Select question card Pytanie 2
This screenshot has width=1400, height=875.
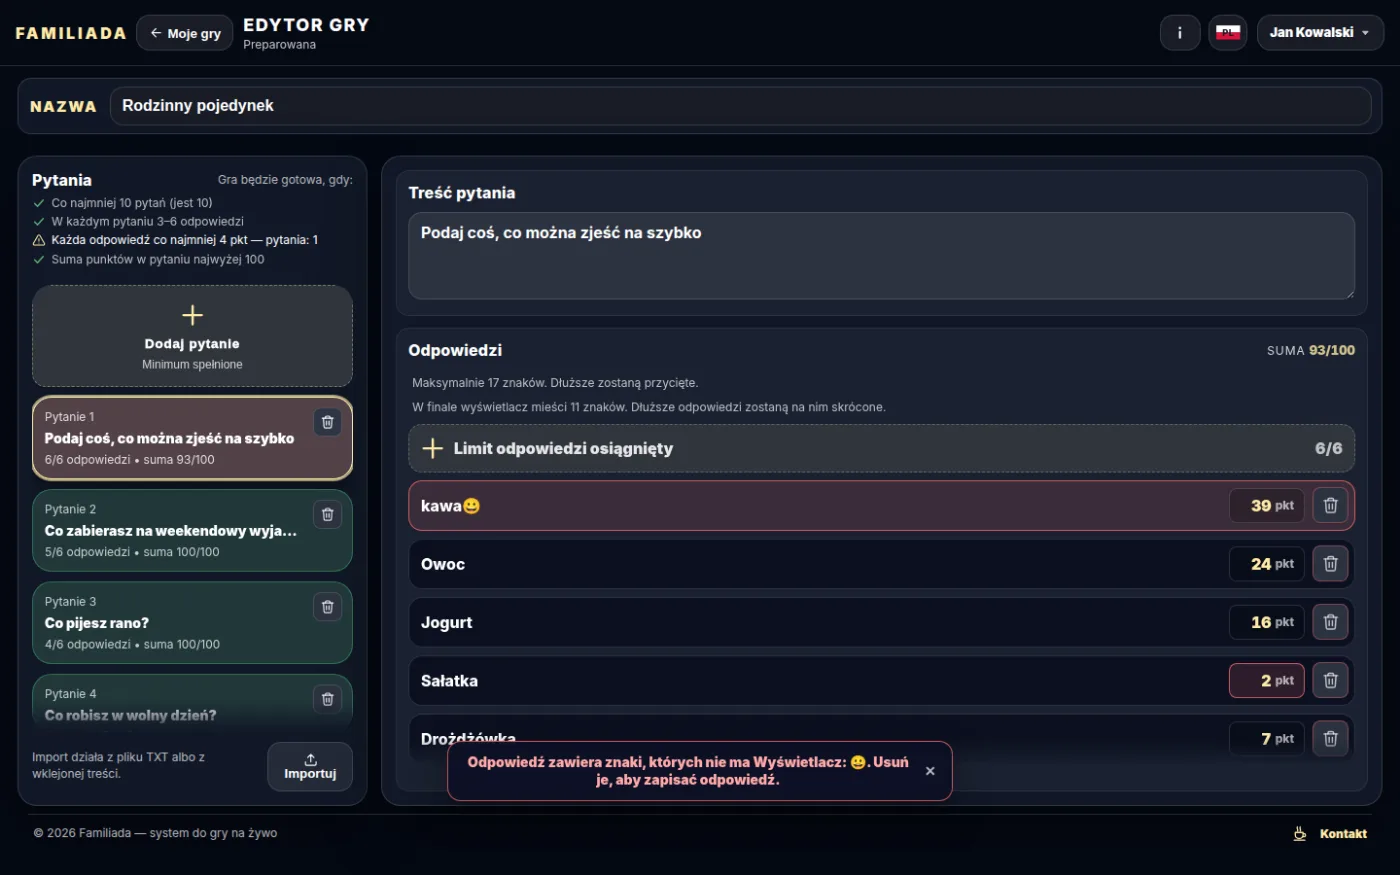coord(192,531)
